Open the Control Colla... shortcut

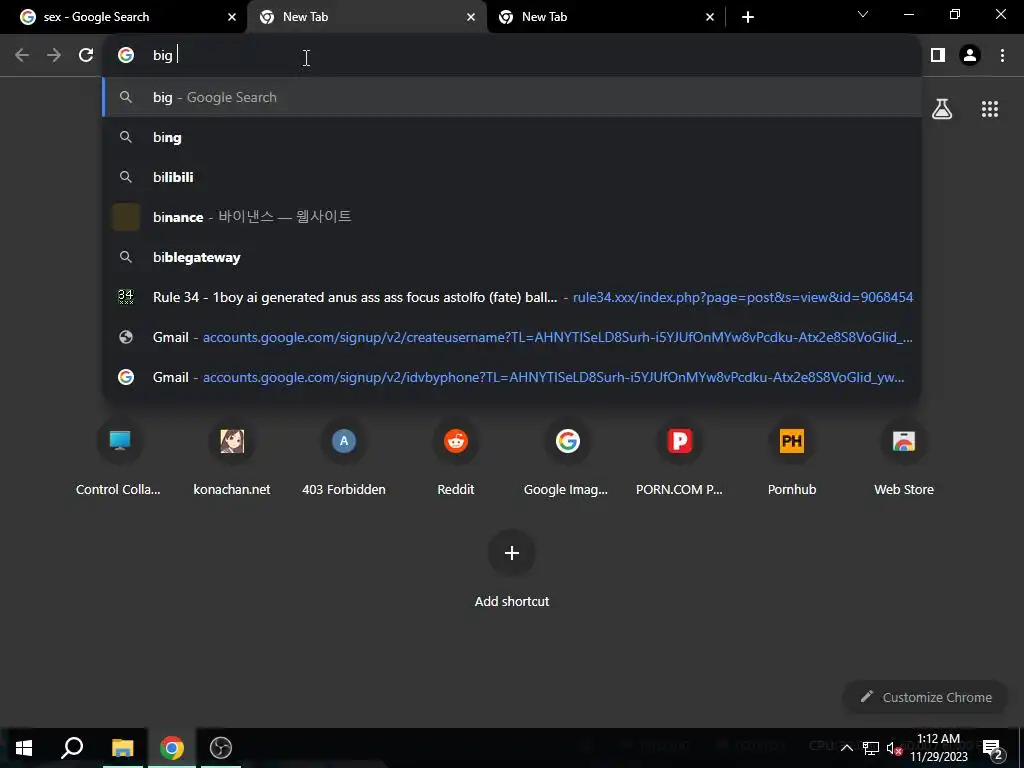click(119, 459)
